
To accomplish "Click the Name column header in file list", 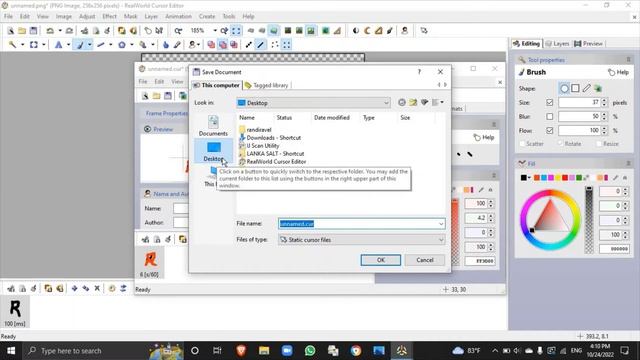I will 247,118.
